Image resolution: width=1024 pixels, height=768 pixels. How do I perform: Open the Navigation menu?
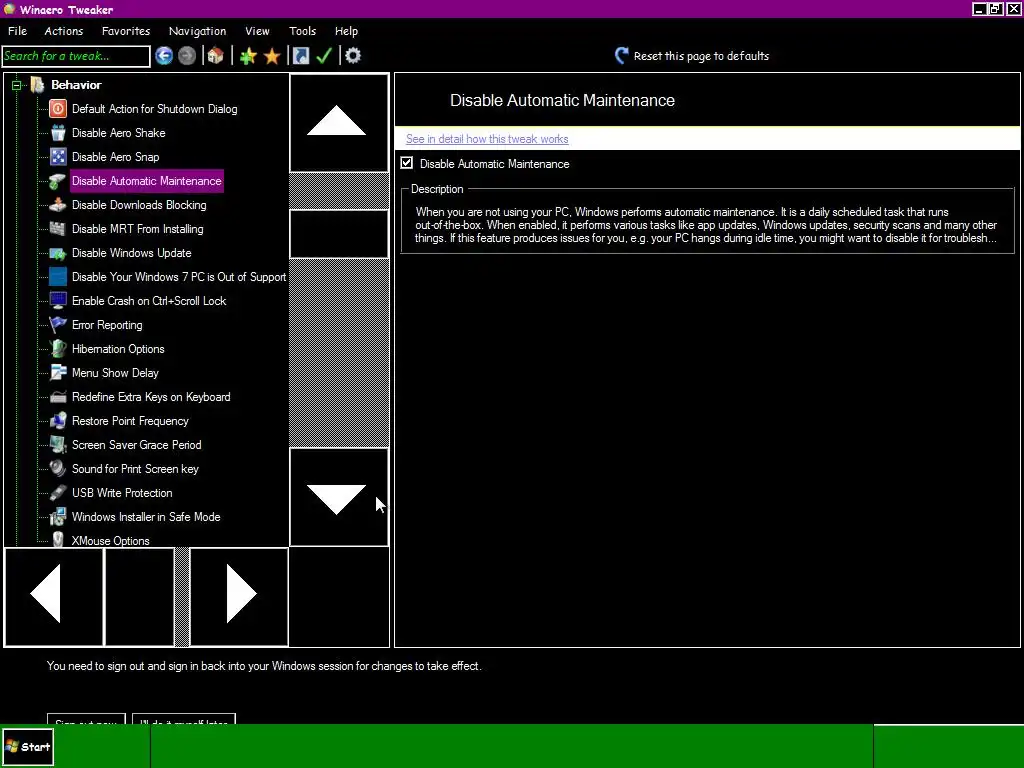tap(197, 31)
